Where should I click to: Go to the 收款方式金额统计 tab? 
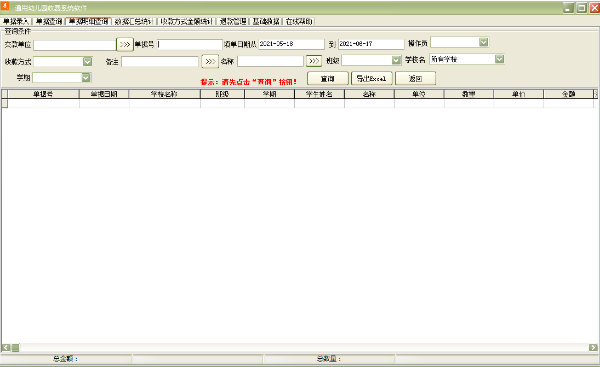[186, 21]
